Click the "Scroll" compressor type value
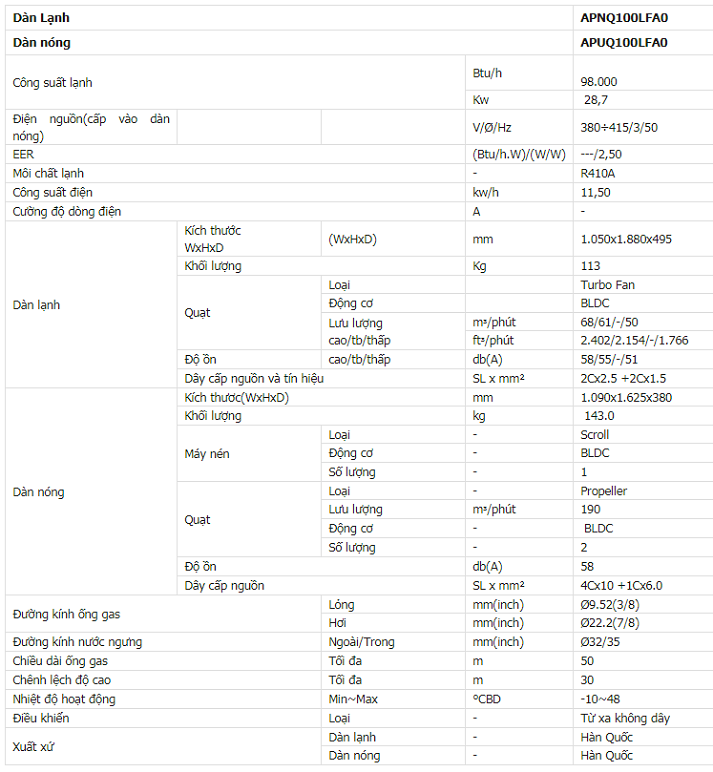713x772 pixels. (x=594, y=435)
